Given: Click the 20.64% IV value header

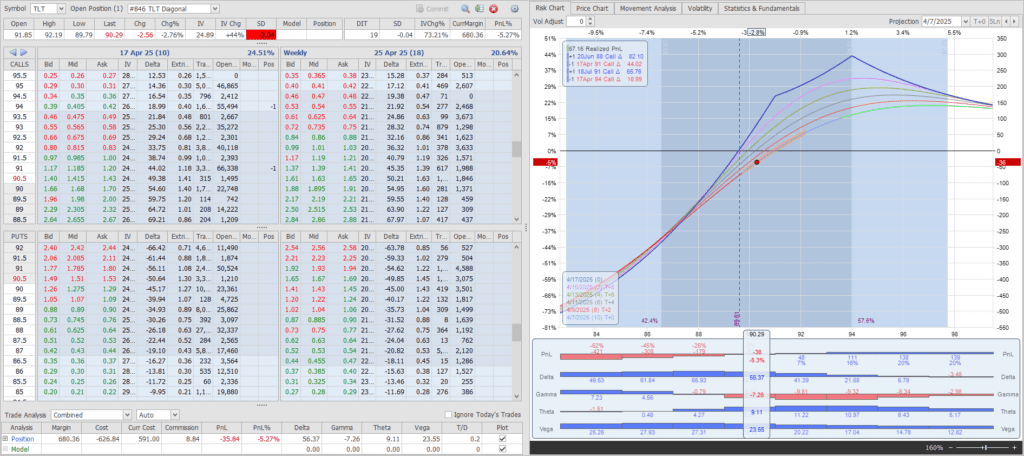Looking at the screenshot, I should 504,52.
